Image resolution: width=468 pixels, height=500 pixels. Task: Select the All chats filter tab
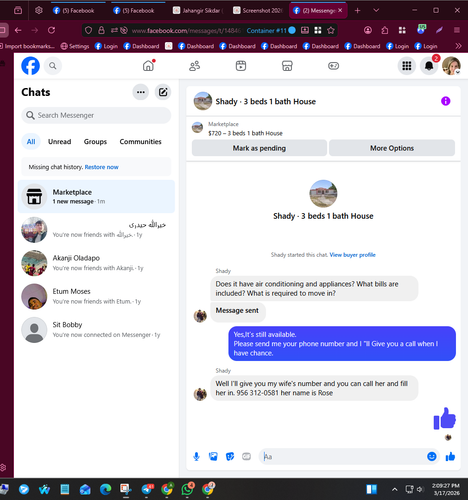point(31,142)
